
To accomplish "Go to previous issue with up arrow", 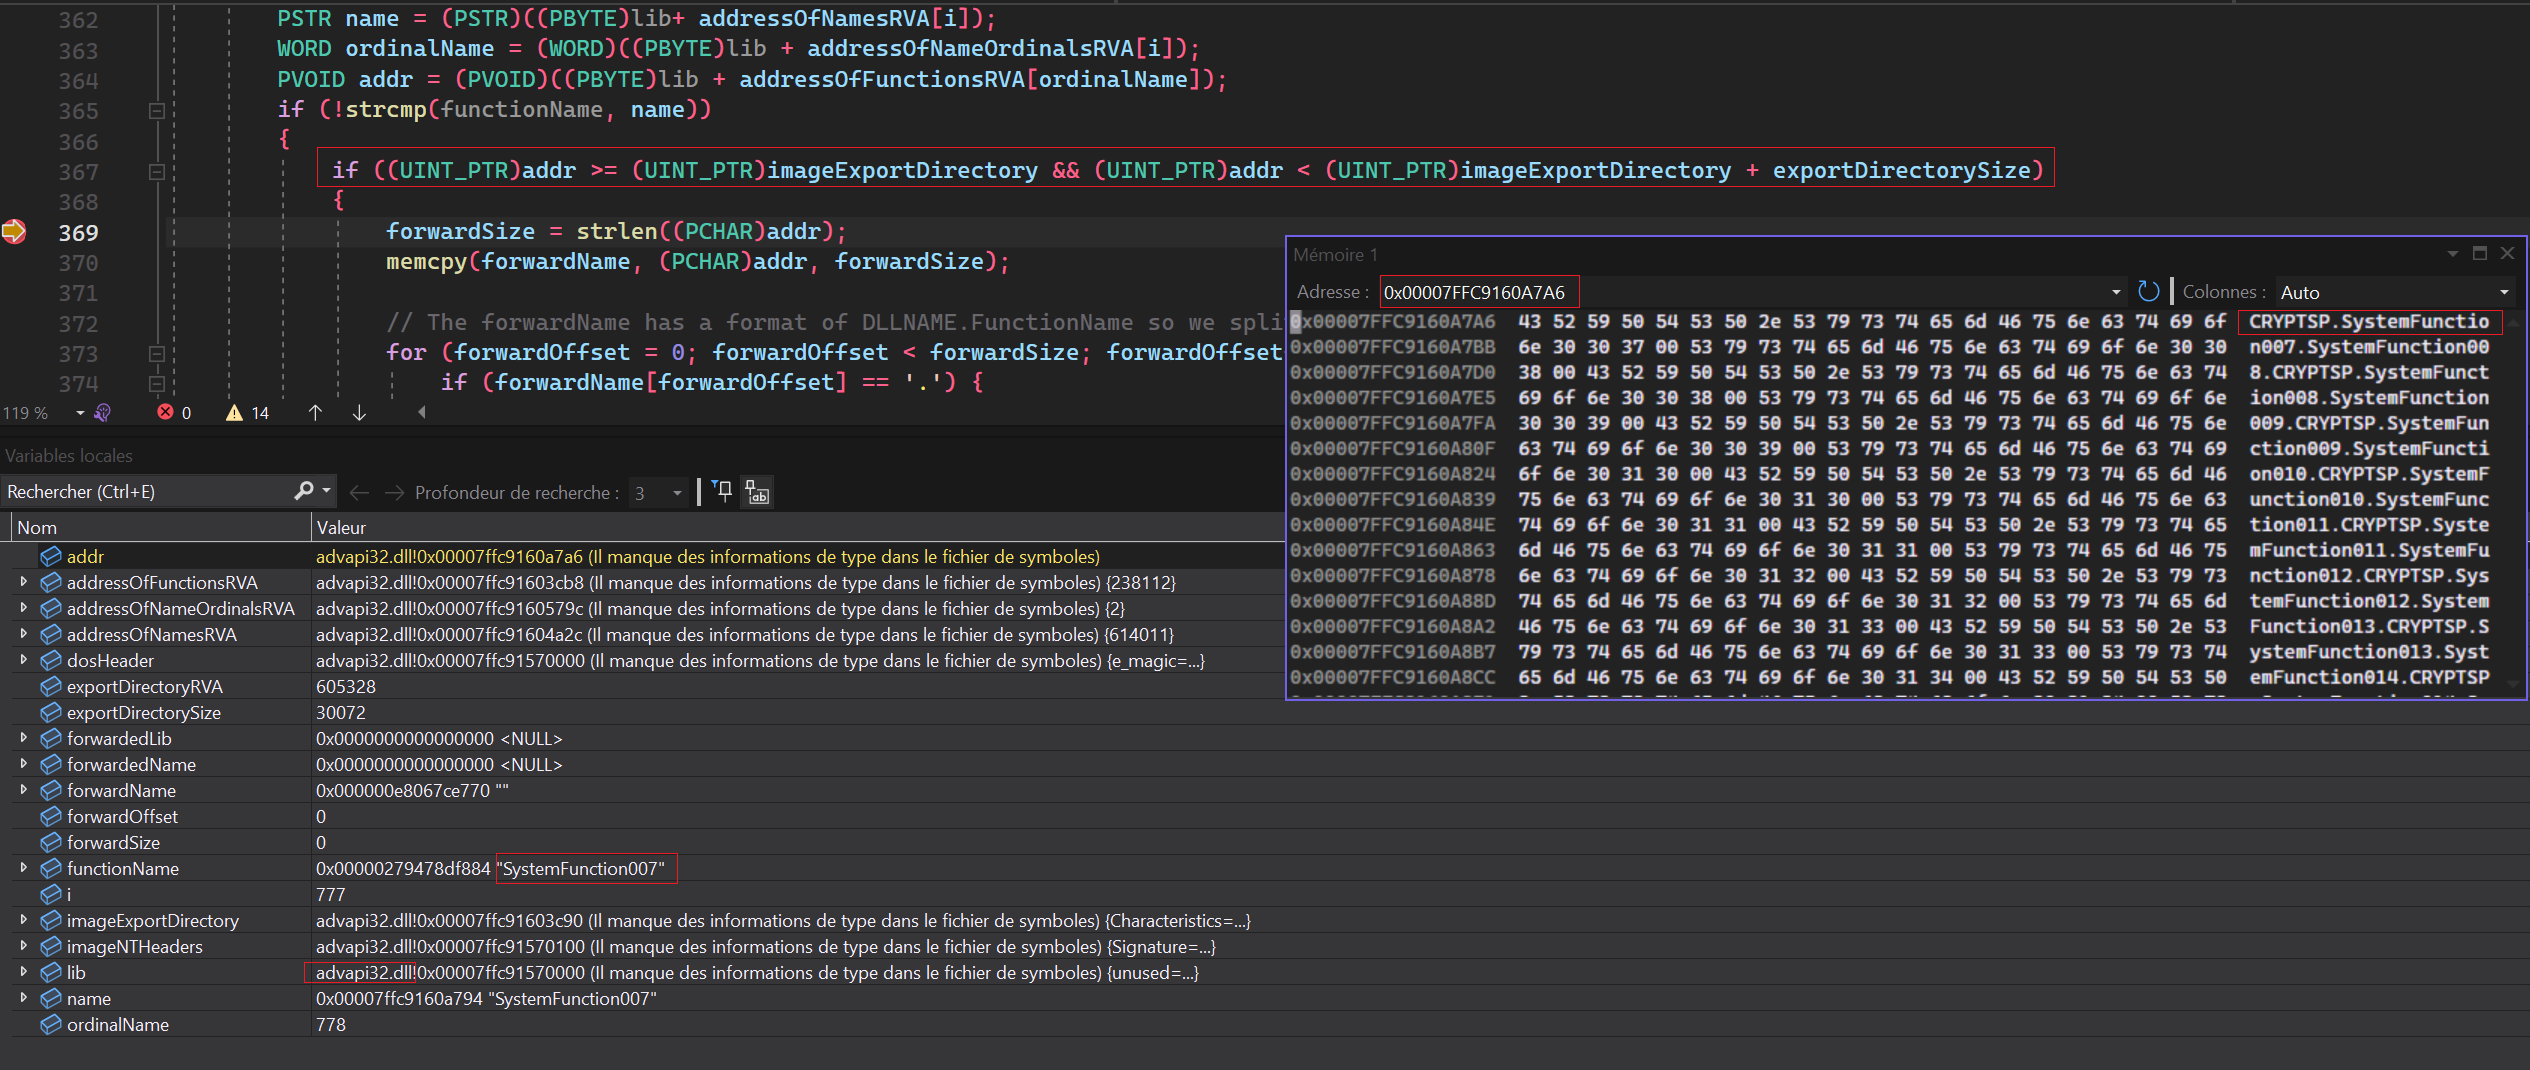I will 315,412.
